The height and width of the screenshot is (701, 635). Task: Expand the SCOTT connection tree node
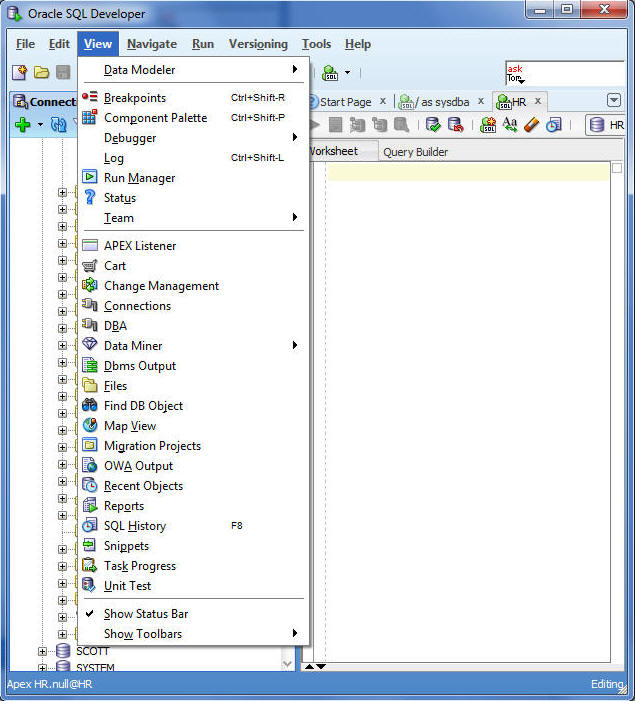43,651
